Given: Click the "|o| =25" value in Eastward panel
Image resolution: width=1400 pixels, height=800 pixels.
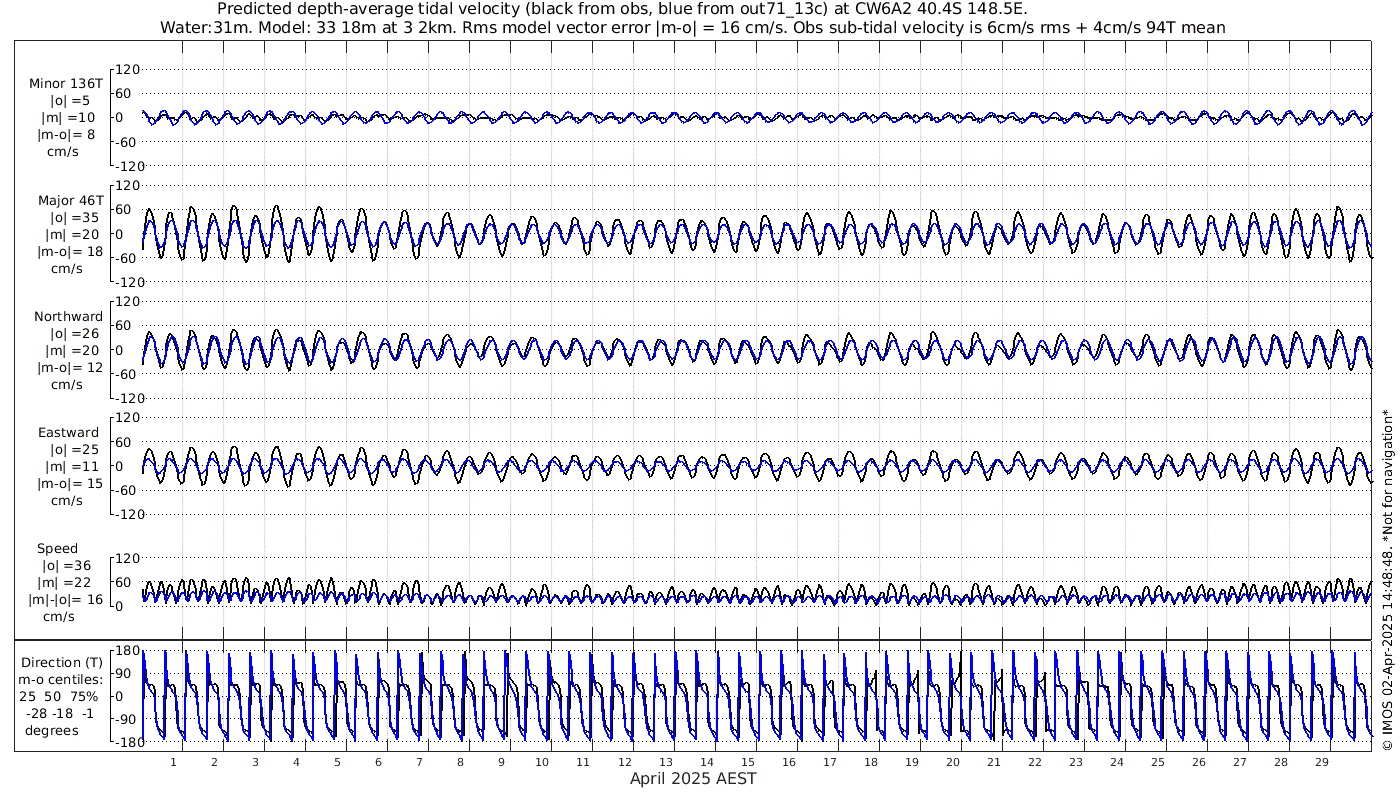Looking at the screenshot, I should coord(75,449).
